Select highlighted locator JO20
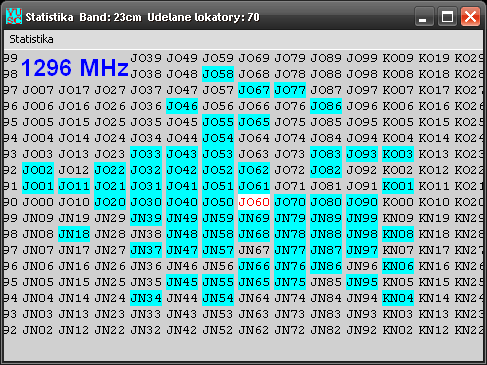Image resolution: width=487 pixels, height=365 pixels. 110,202
